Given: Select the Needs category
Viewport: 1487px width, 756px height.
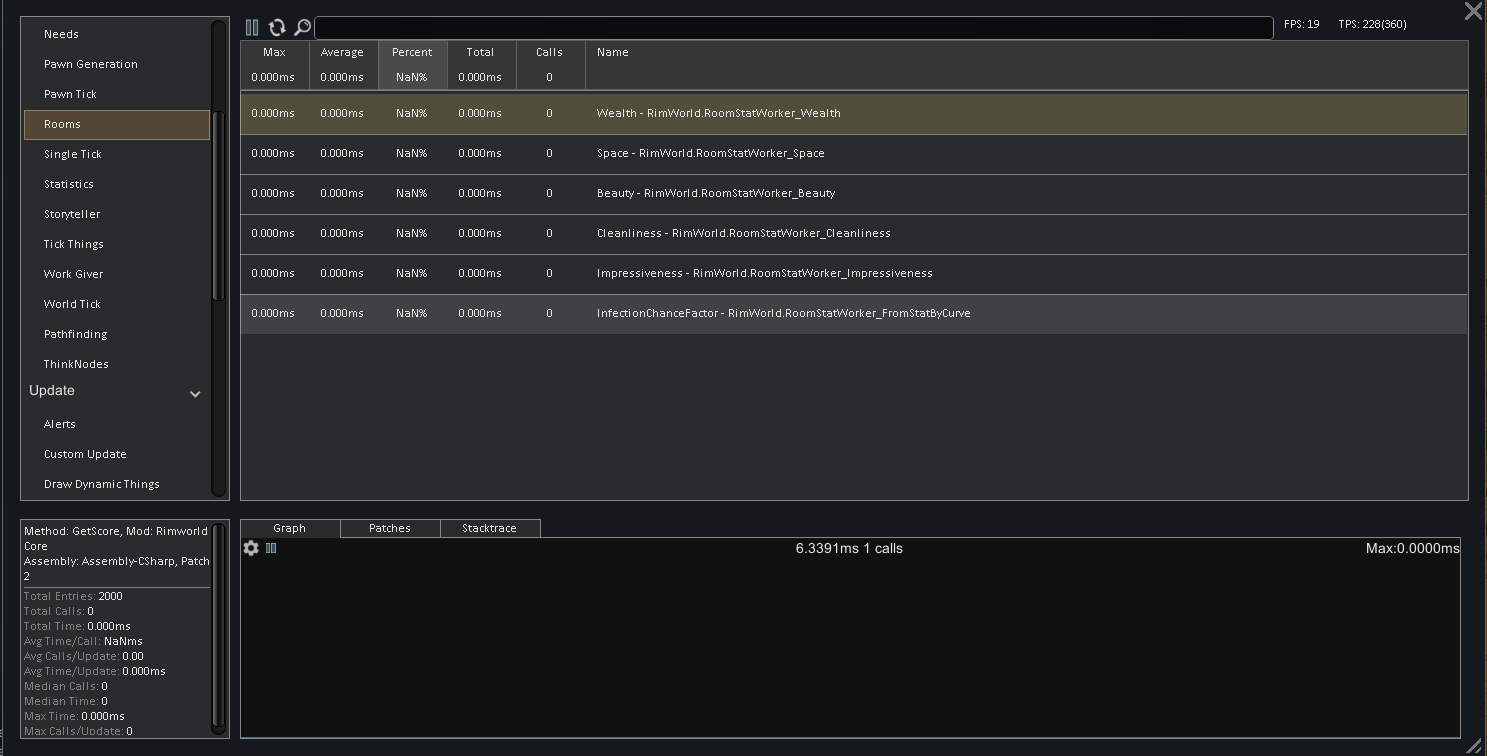Looking at the screenshot, I should point(117,34).
